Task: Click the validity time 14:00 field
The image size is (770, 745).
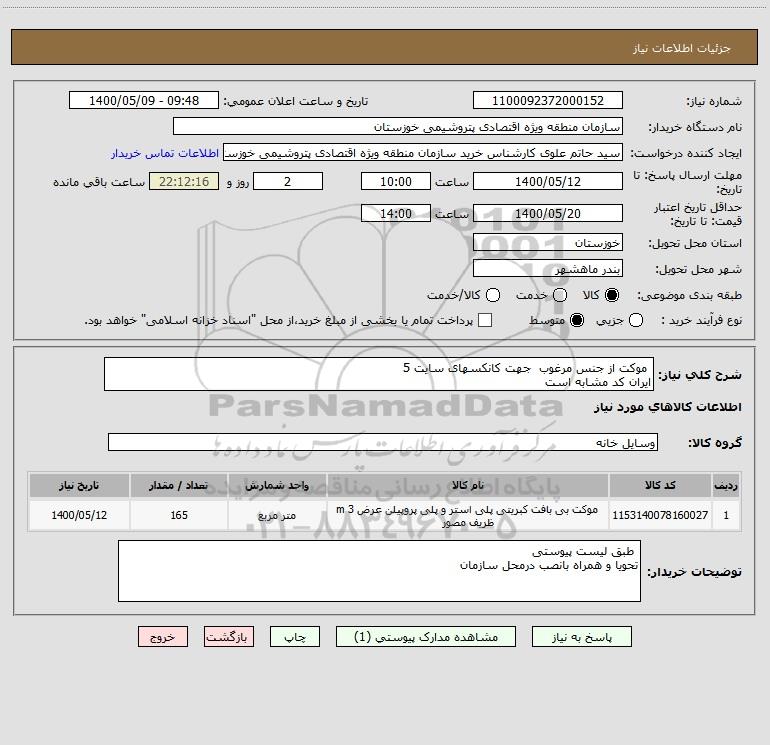Action: coord(396,213)
